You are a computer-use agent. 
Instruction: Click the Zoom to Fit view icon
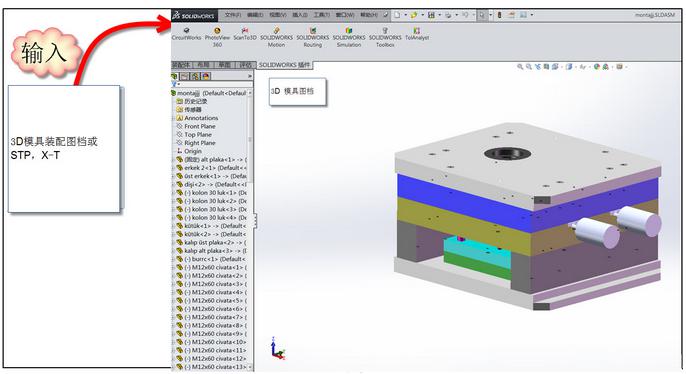[520, 67]
